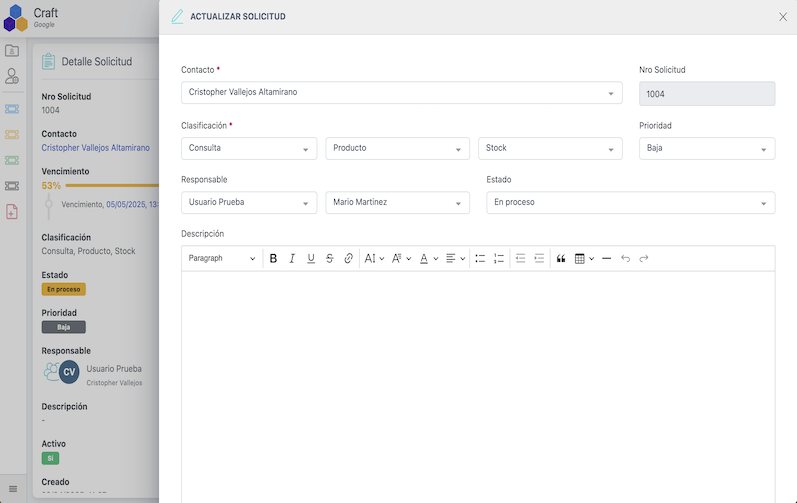Open the Estado dropdown showing En proceso
The image size is (797, 503).
click(x=631, y=202)
